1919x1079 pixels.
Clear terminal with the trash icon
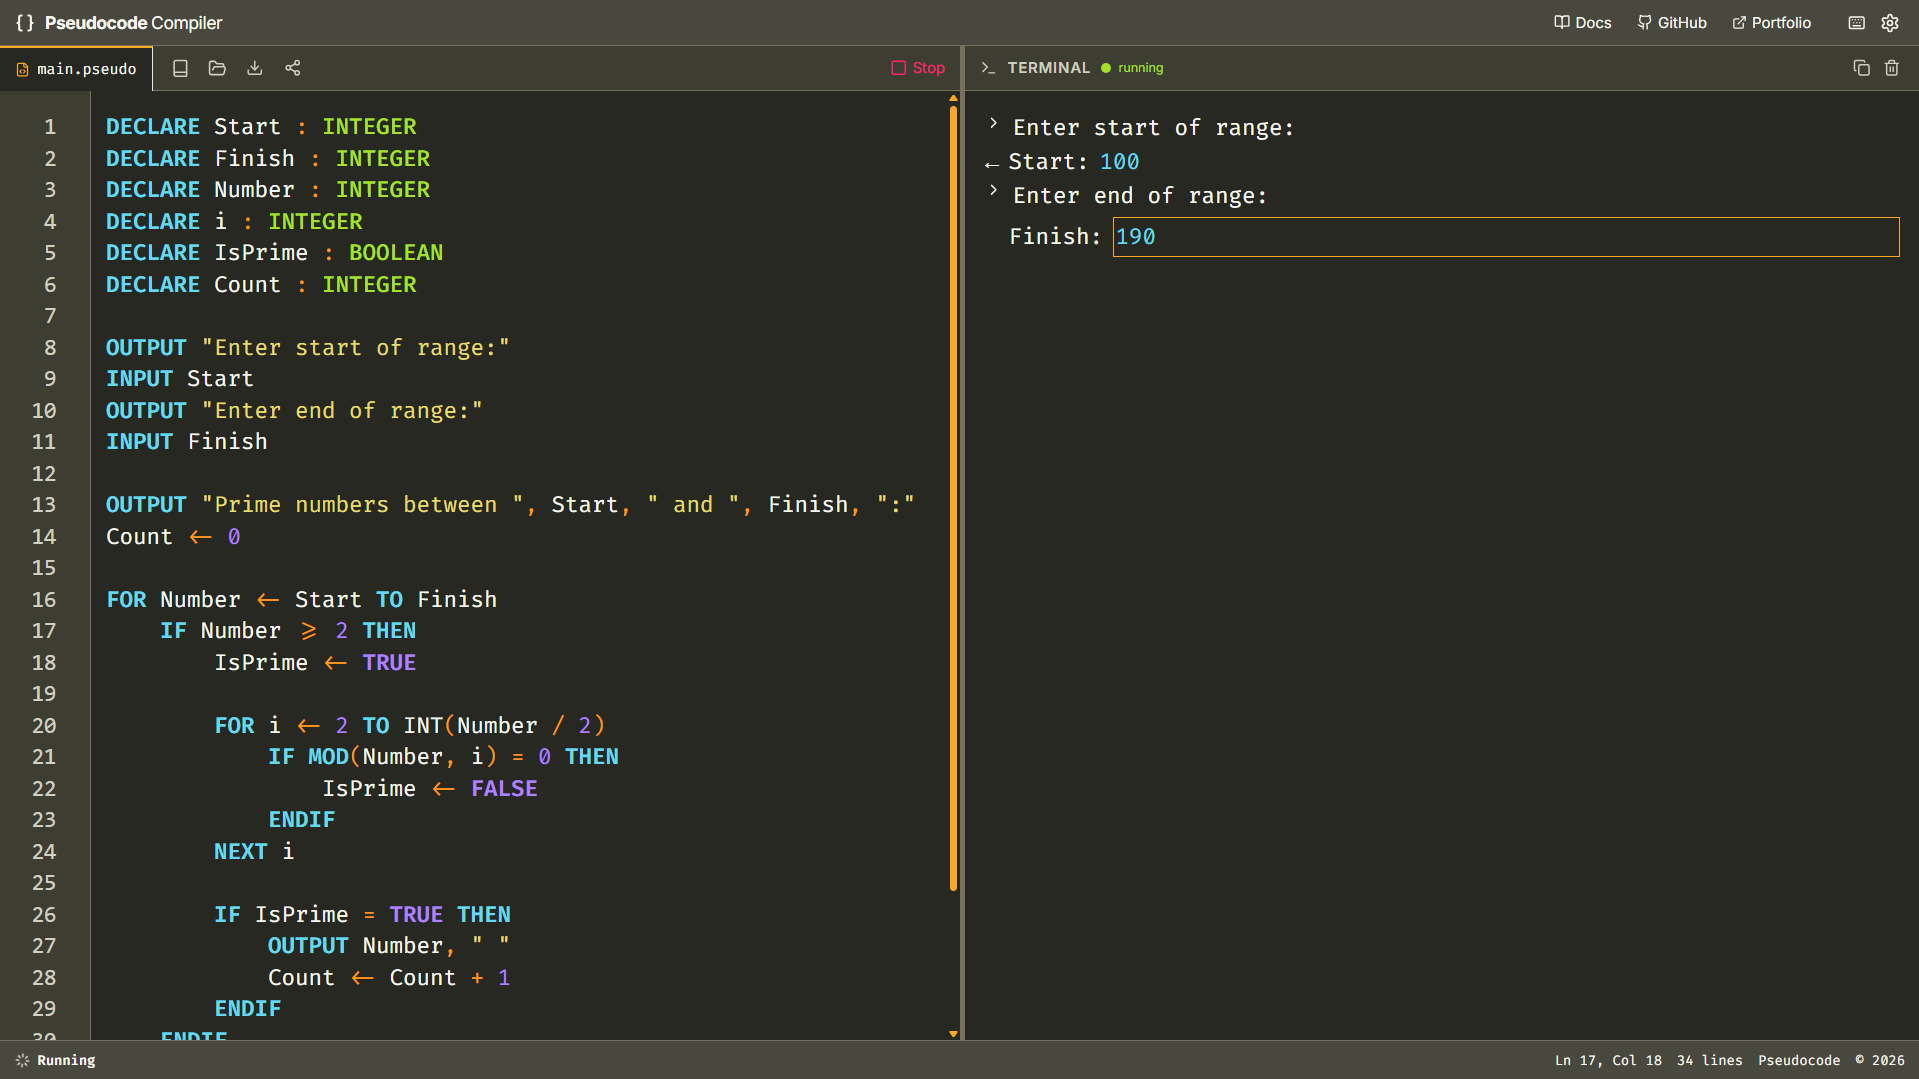click(x=1892, y=68)
